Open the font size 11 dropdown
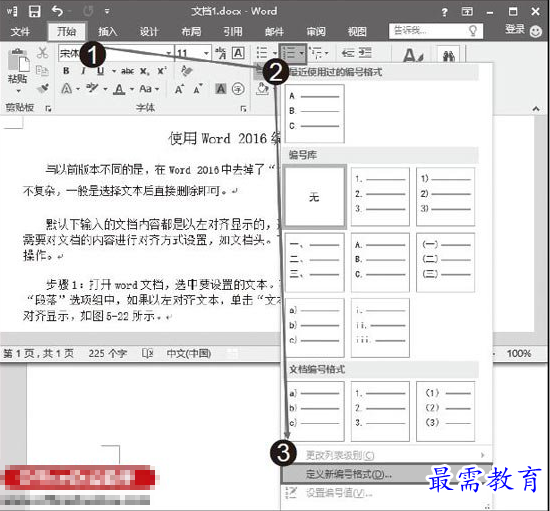Image resolution: width=550 pixels, height=511 pixels. tap(206, 53)
